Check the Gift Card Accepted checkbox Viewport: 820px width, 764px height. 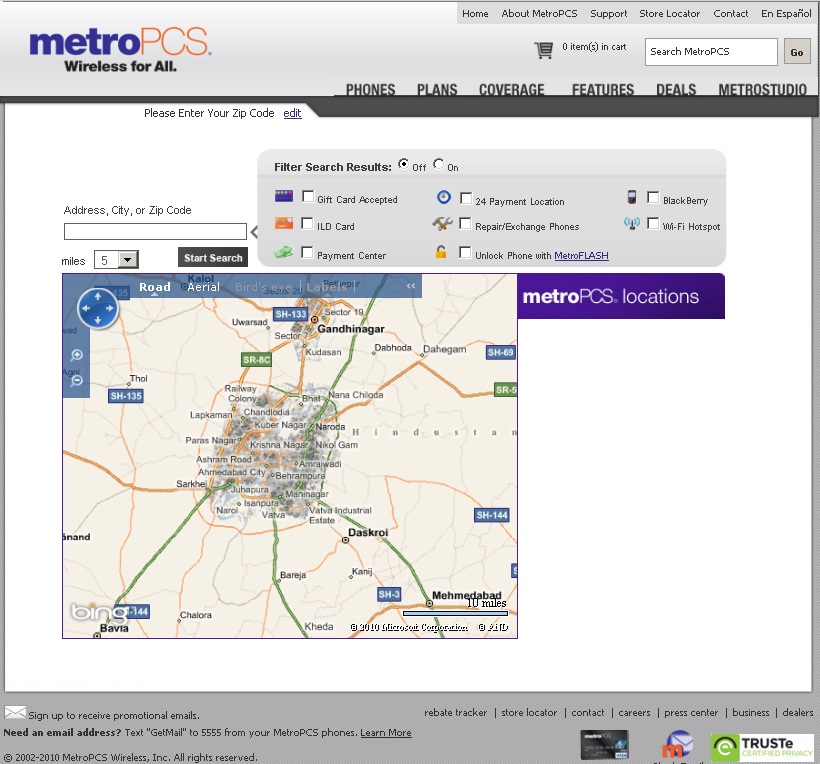pyautogui.click(x=308, y=197)
